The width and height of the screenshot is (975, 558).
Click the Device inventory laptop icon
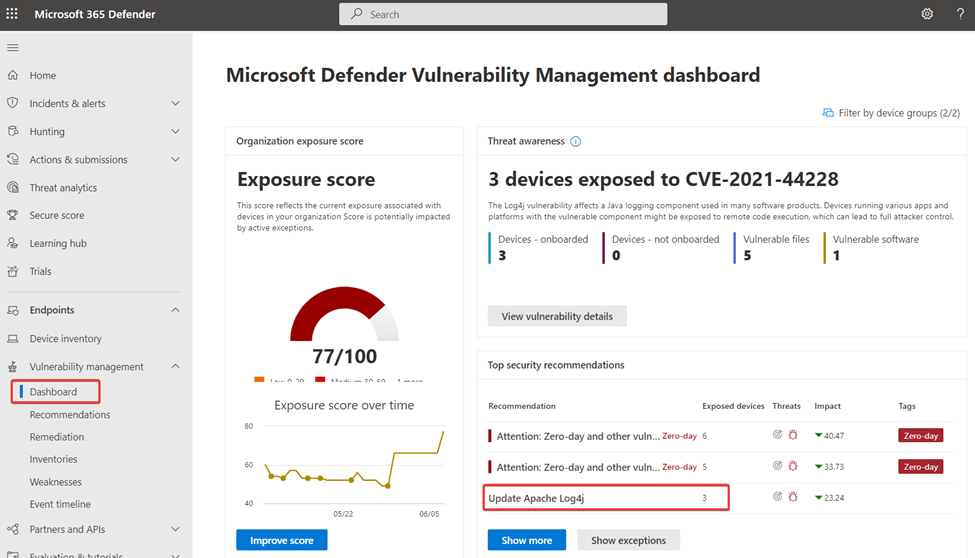(x=12, y=338)
